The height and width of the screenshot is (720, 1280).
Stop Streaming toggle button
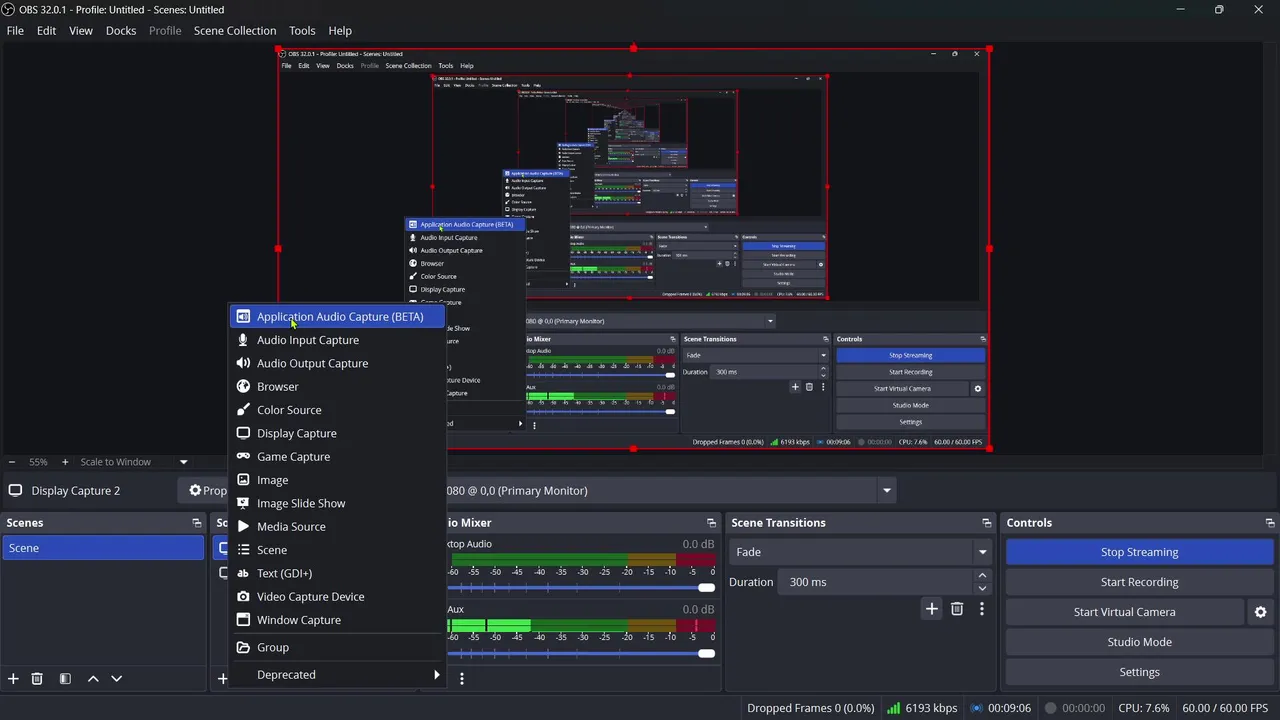pos(1139,552)
